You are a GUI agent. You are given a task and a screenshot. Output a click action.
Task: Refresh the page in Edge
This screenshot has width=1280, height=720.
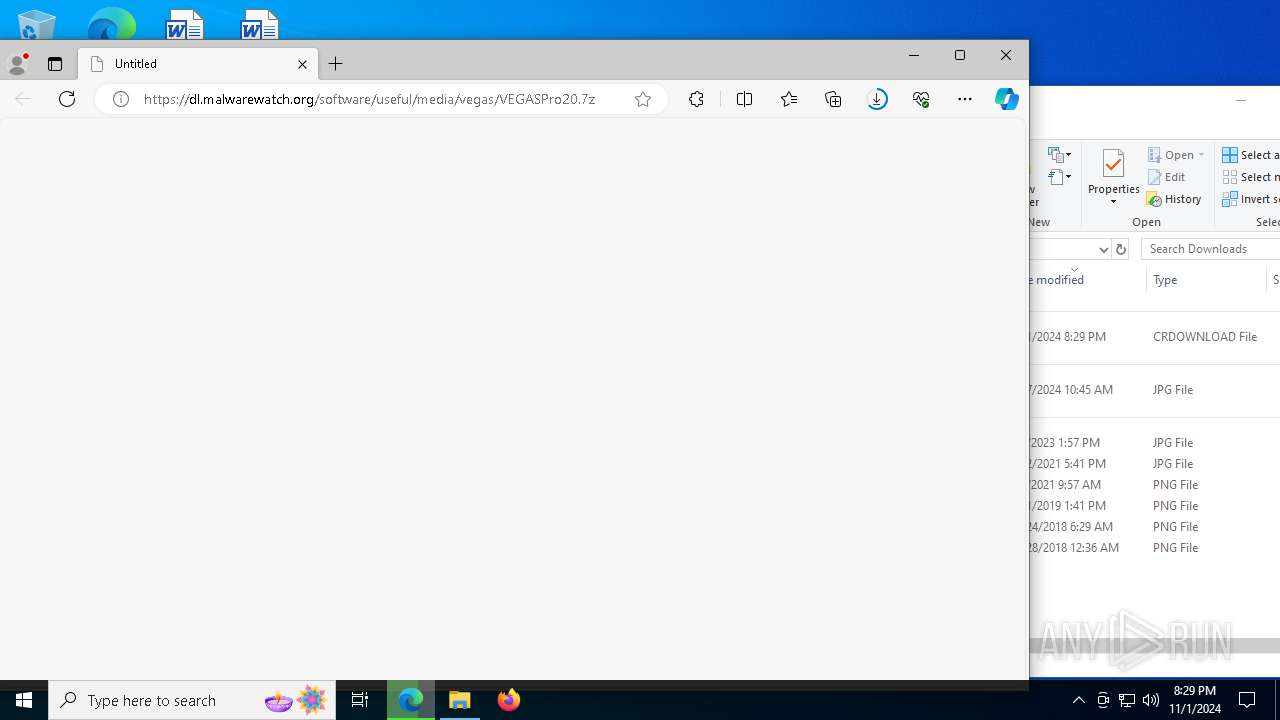tap(67, 99)
